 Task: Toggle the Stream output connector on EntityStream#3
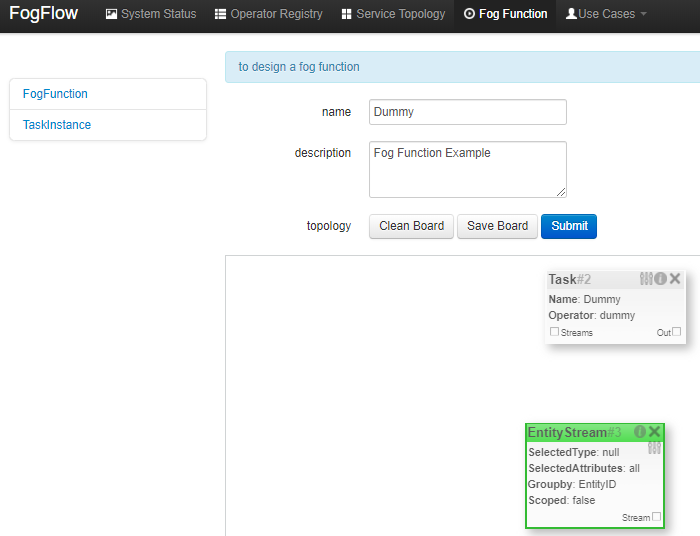point(657,517)
